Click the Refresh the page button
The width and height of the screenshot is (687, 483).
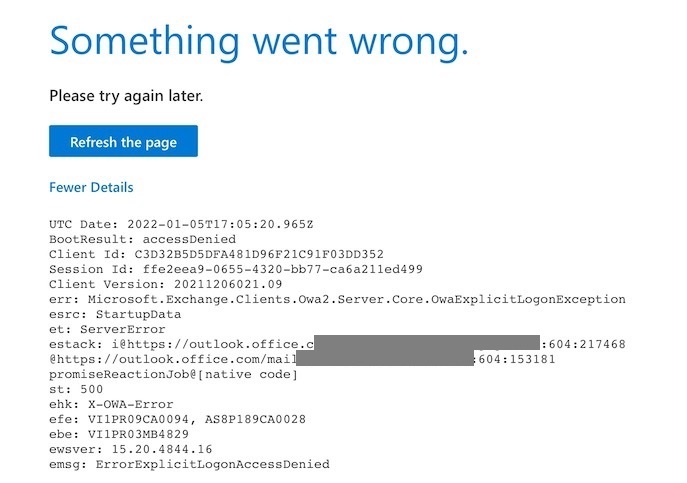coord(123,141)
